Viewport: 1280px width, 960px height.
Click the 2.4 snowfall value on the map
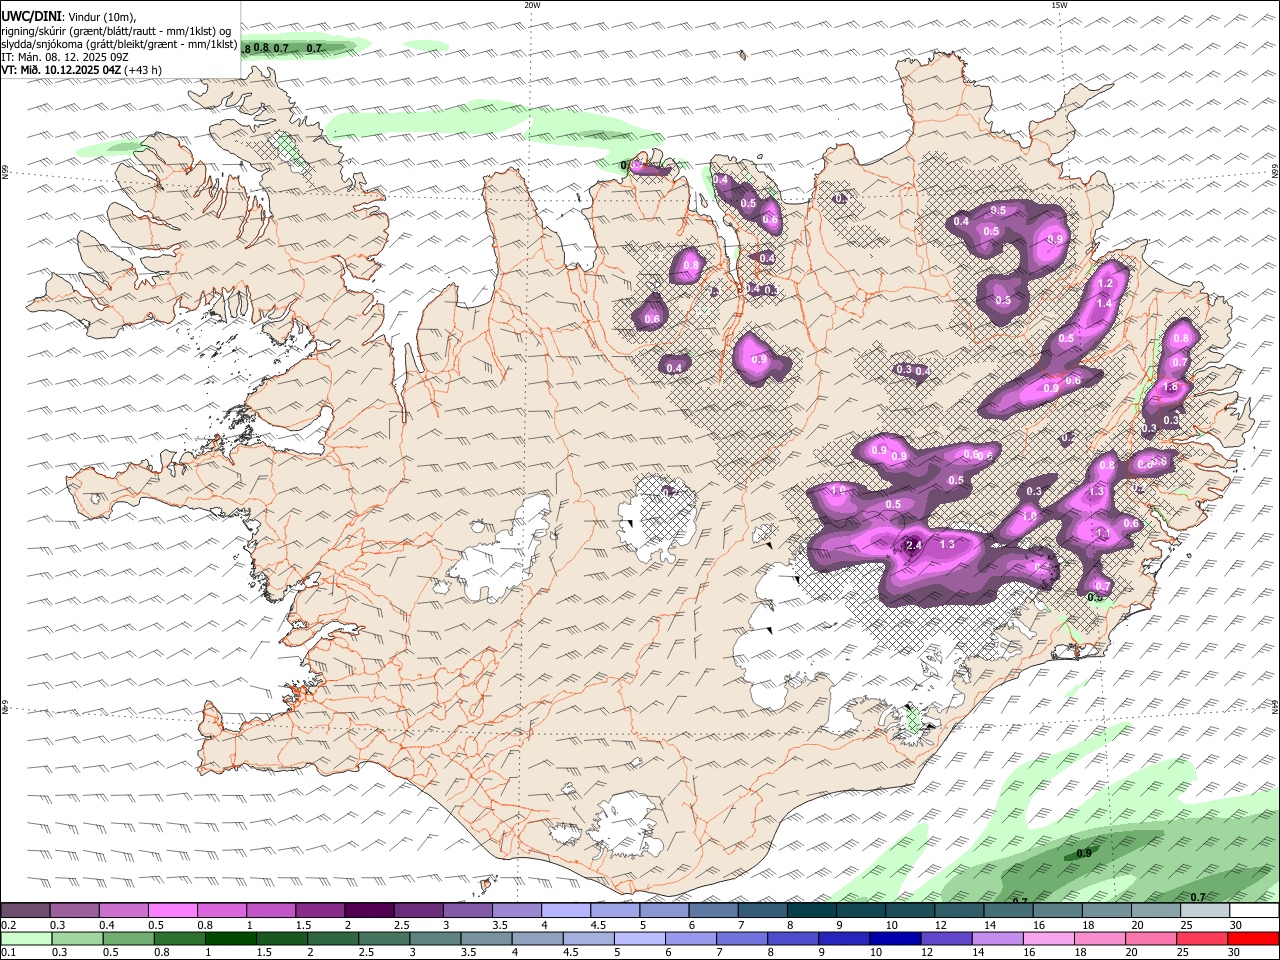click(913, 545)
